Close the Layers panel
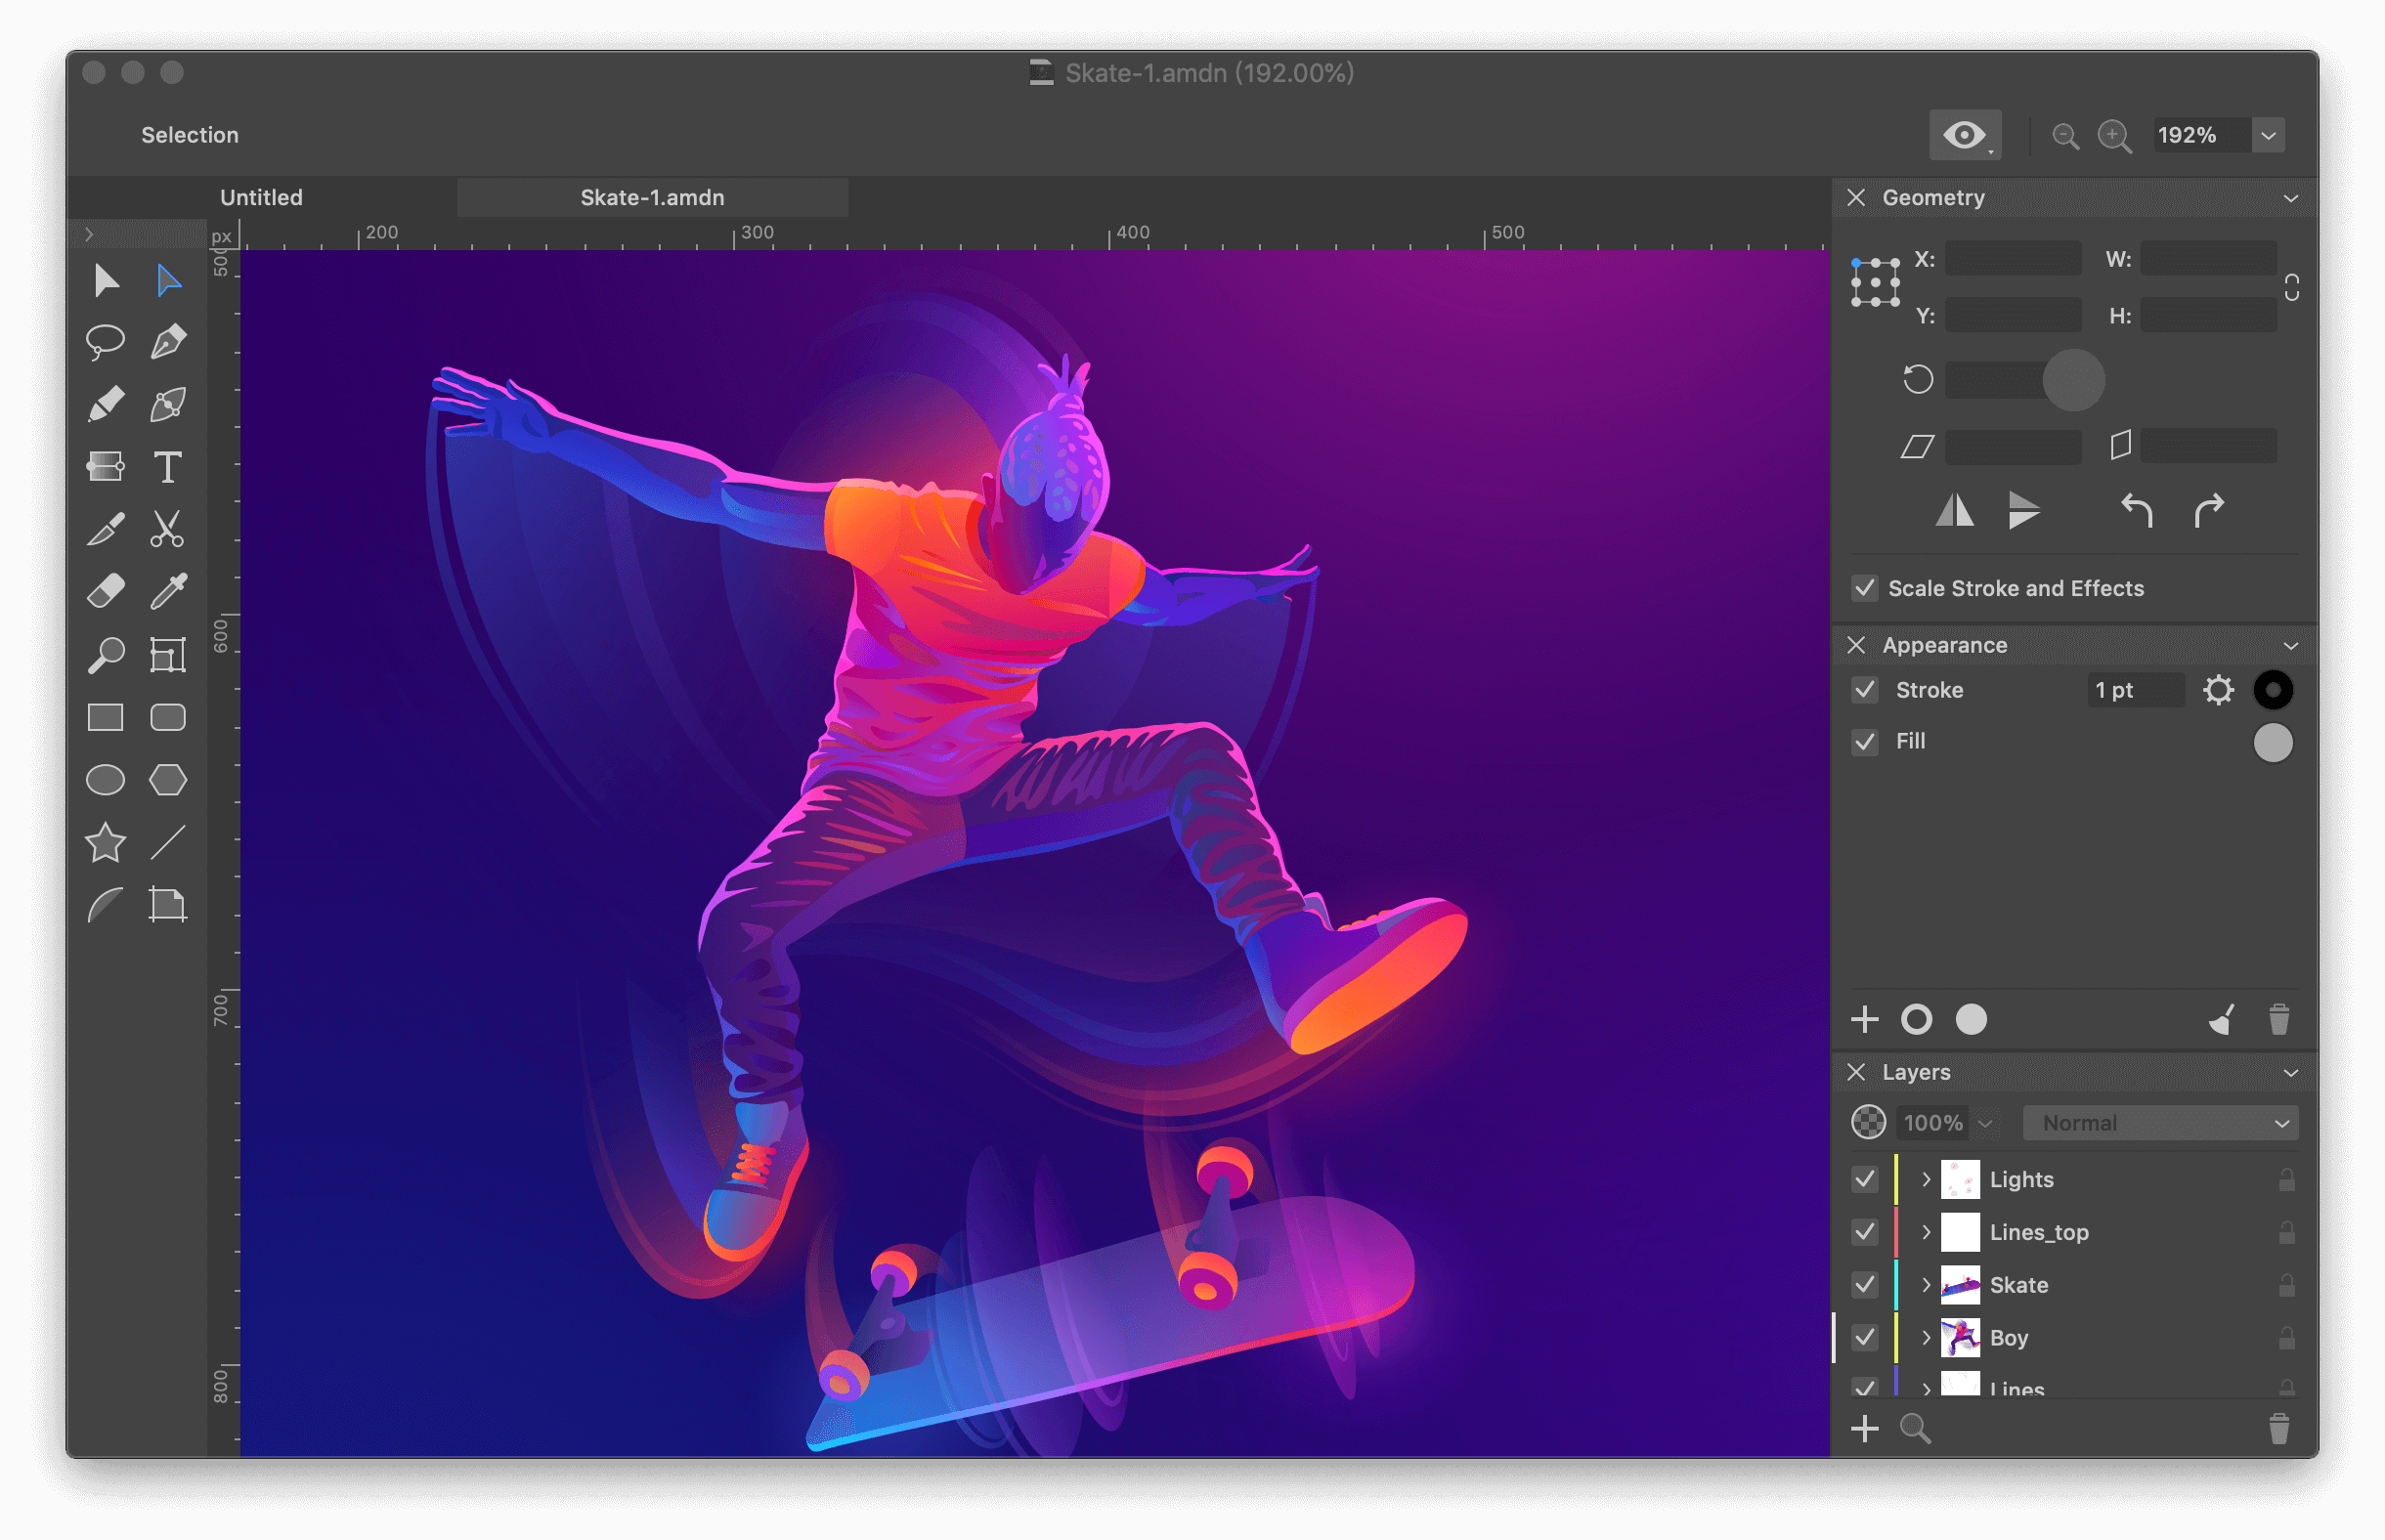This screenshot has height=1540, width=2385. coord(1856,1073)
